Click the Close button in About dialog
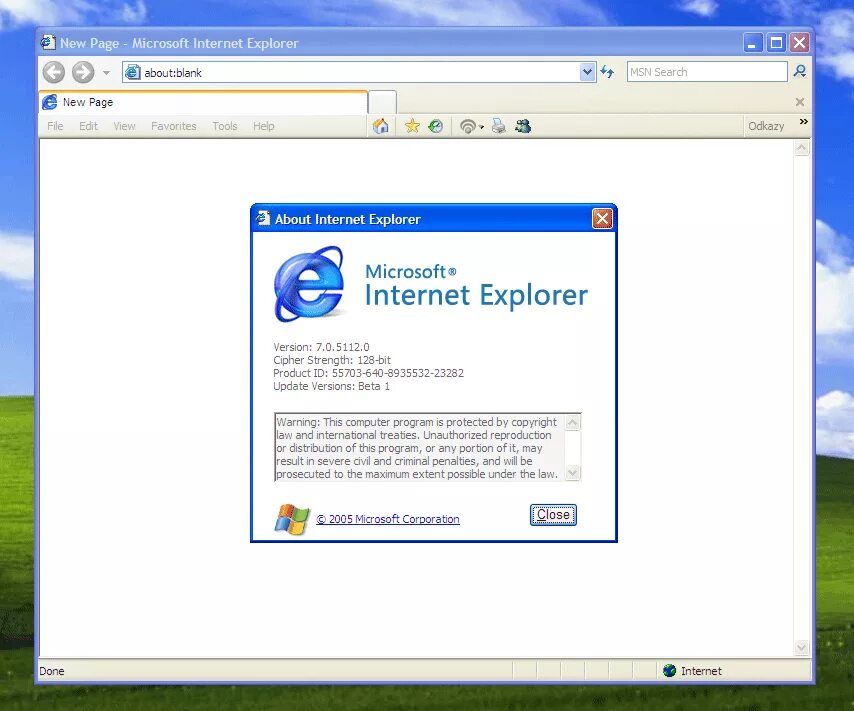Screen dimensions: 854x711 click(x=553, y=515)
